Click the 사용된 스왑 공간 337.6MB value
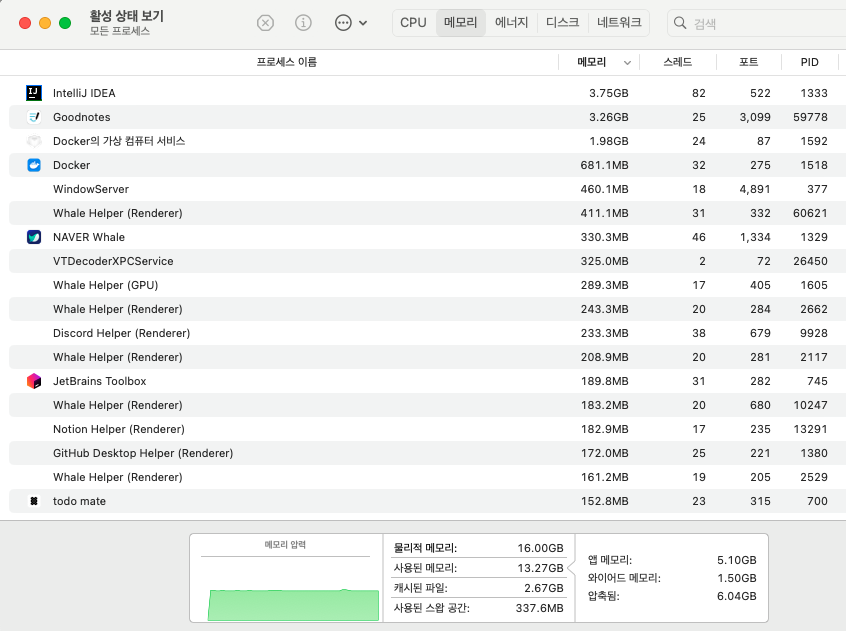Screen dimensions: 846x631 point(540,608)
